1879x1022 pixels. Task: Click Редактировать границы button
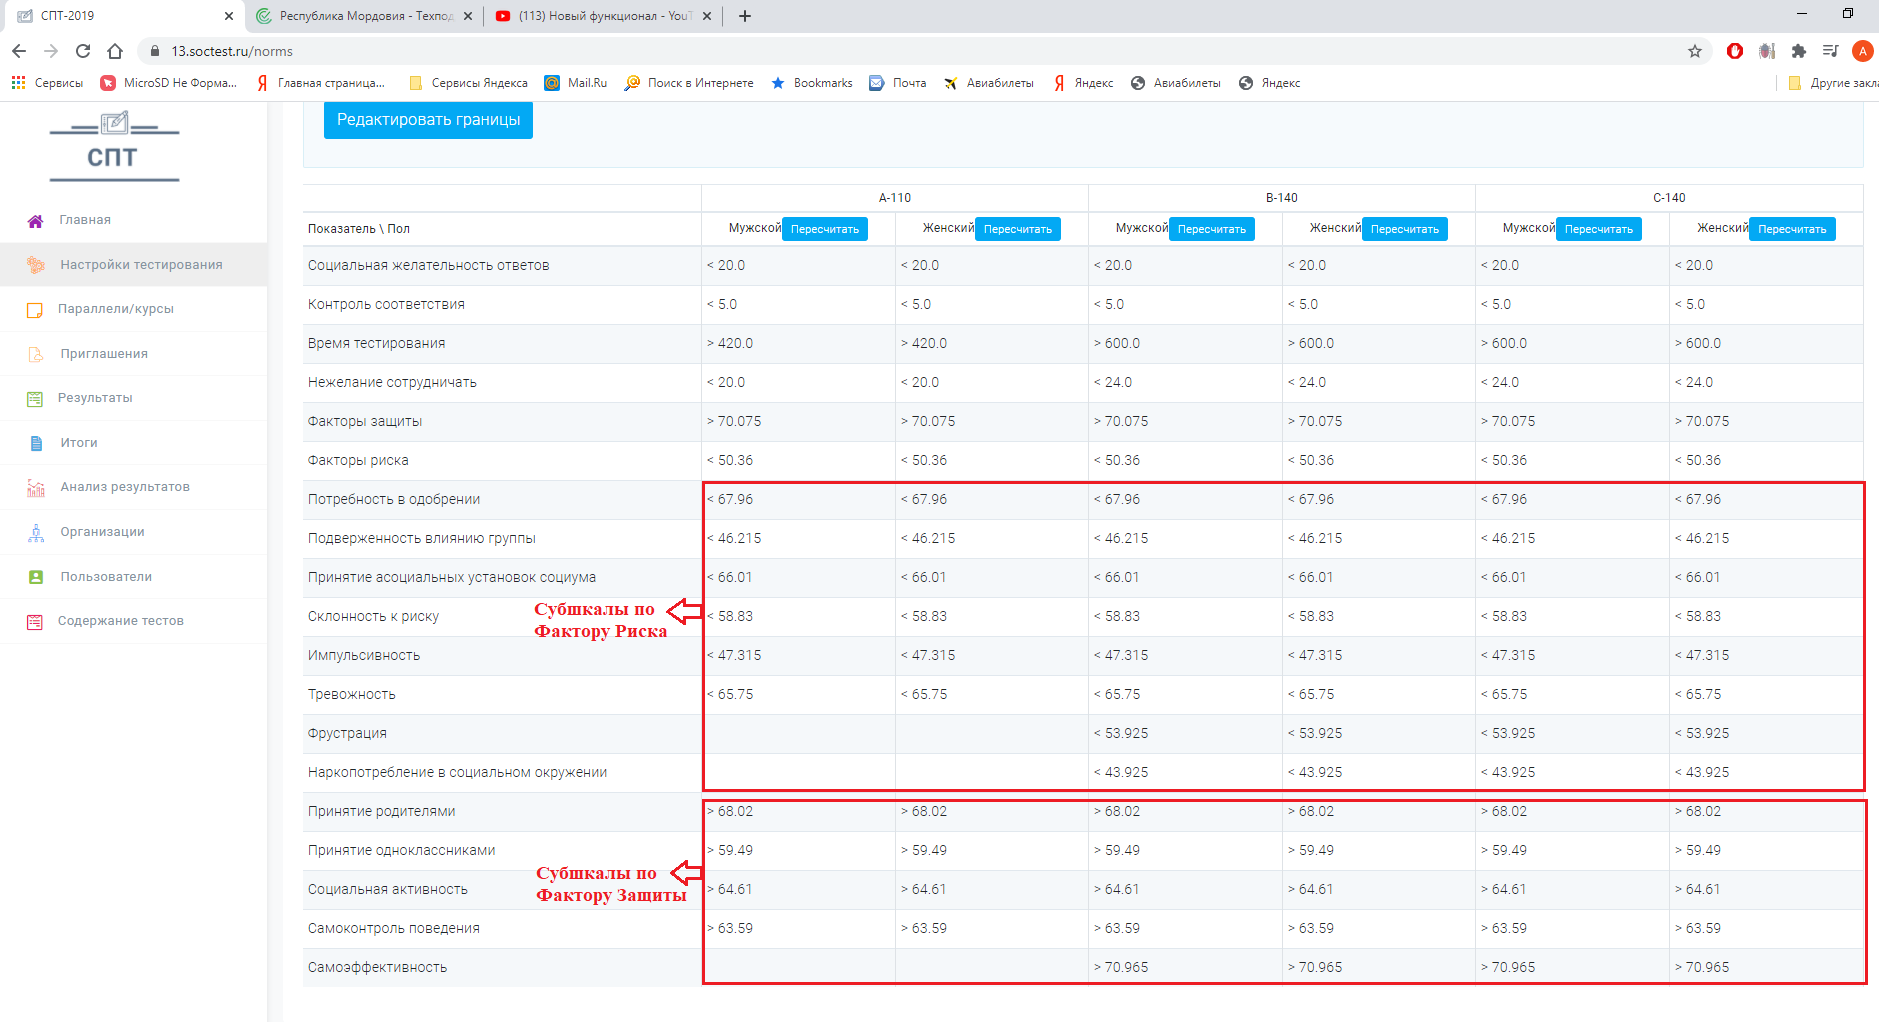428,120
